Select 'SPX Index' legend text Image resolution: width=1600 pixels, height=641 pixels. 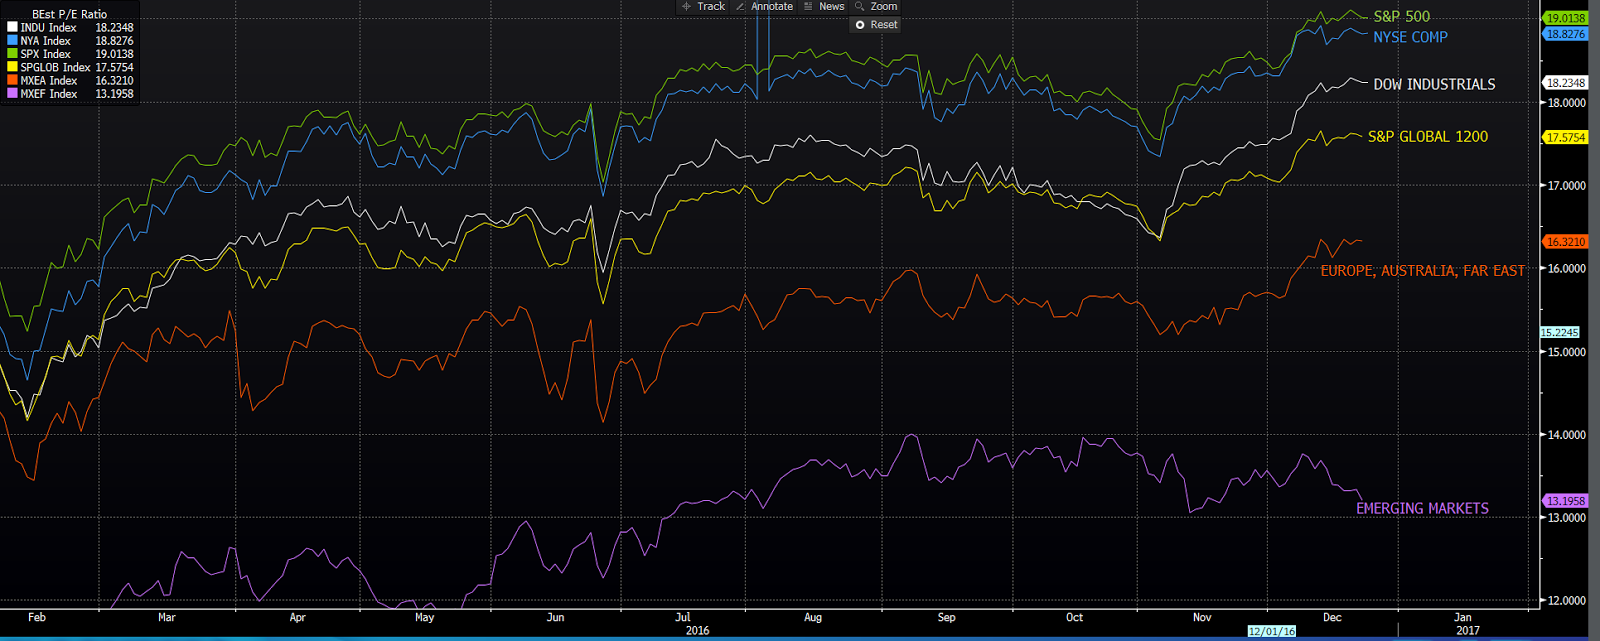pyautogui.click(x=45, y=54)
